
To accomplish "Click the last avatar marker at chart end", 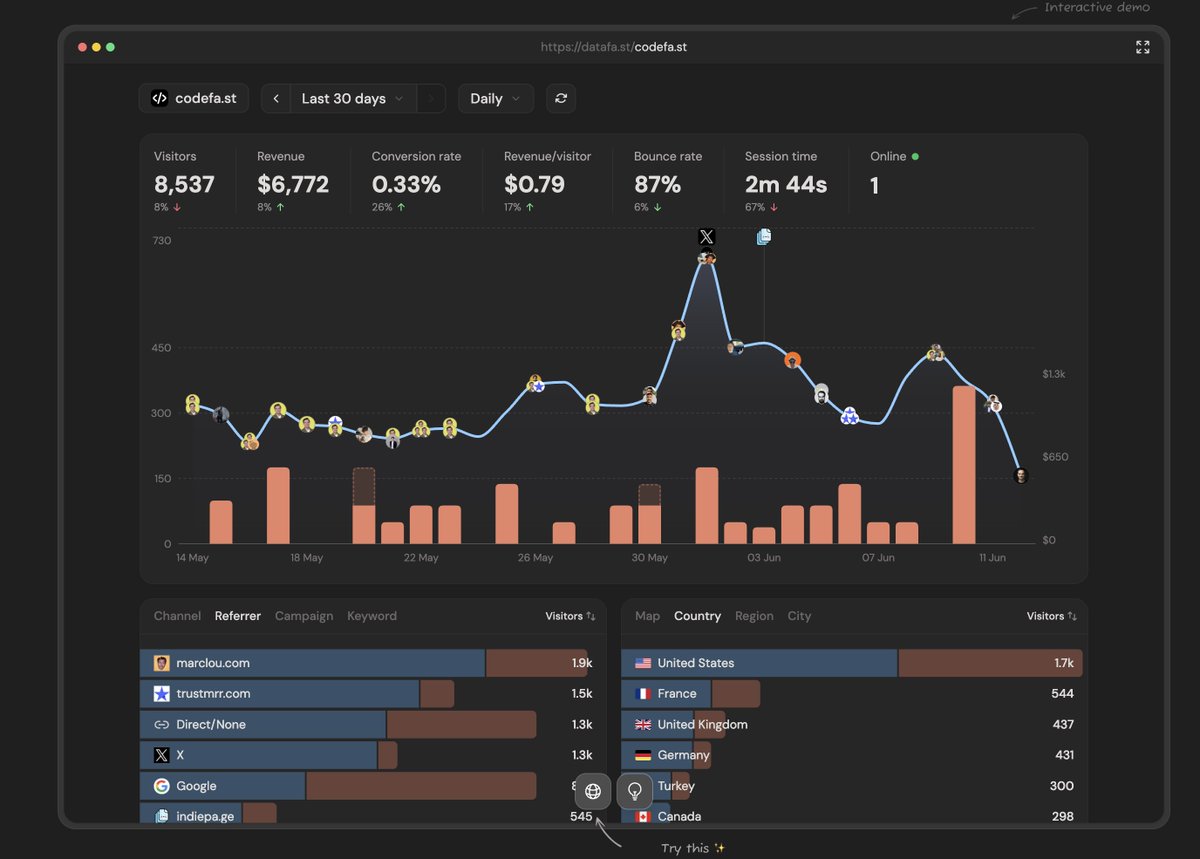I will [1021, 475].
